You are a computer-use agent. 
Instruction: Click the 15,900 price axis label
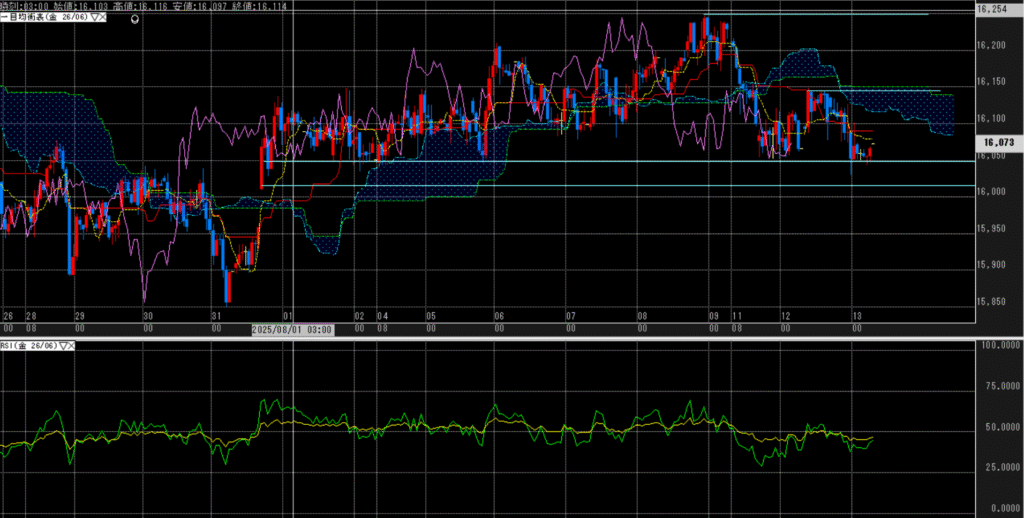(991, 265)
